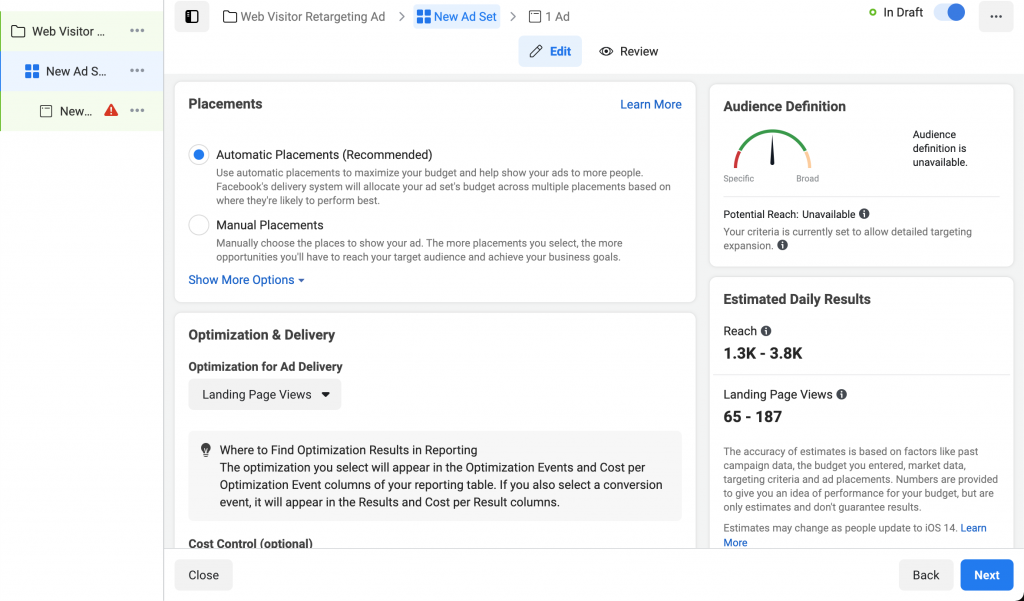Select Automatic Placements radio option
The image size is (1024, 601).
coord(199,155)
